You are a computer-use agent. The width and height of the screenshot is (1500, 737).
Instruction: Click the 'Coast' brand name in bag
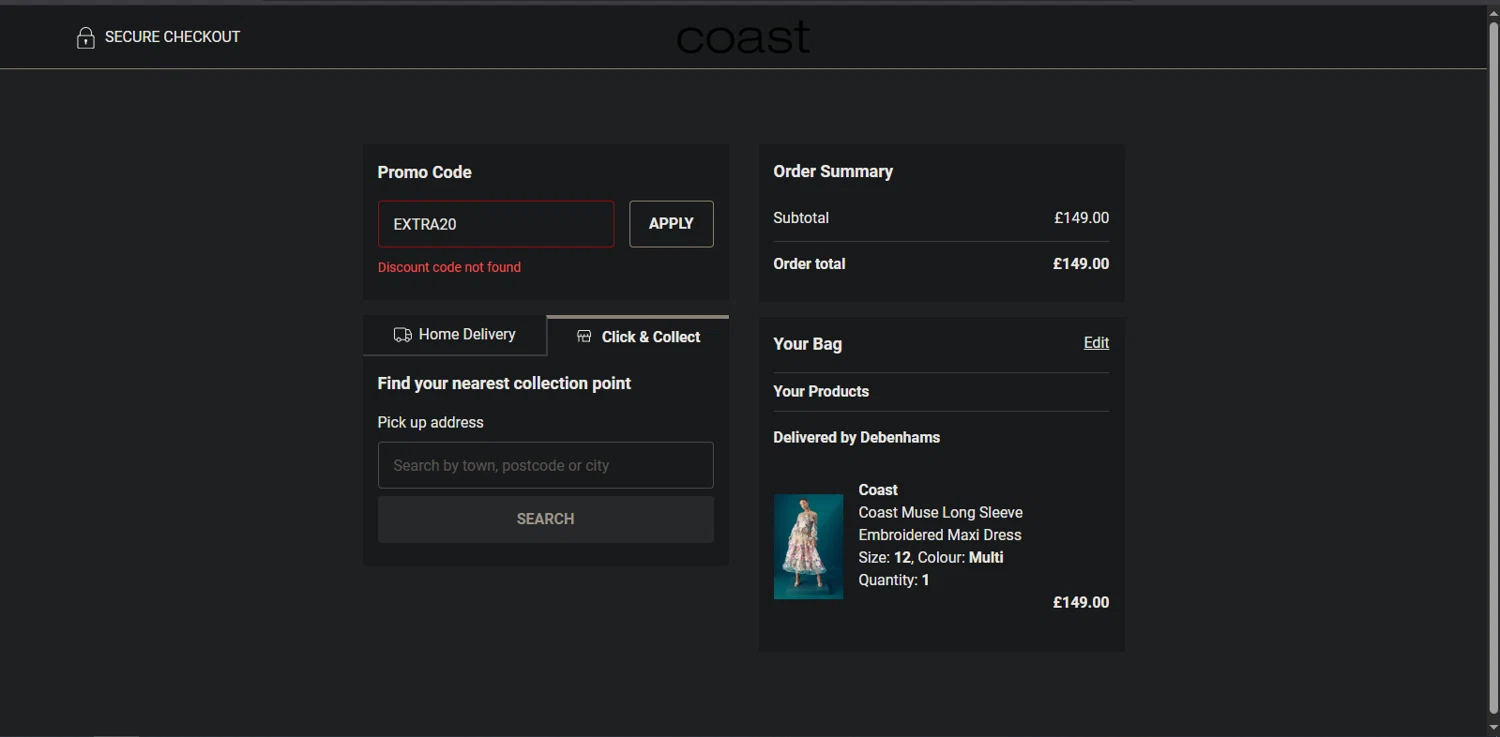click(878, 490)
